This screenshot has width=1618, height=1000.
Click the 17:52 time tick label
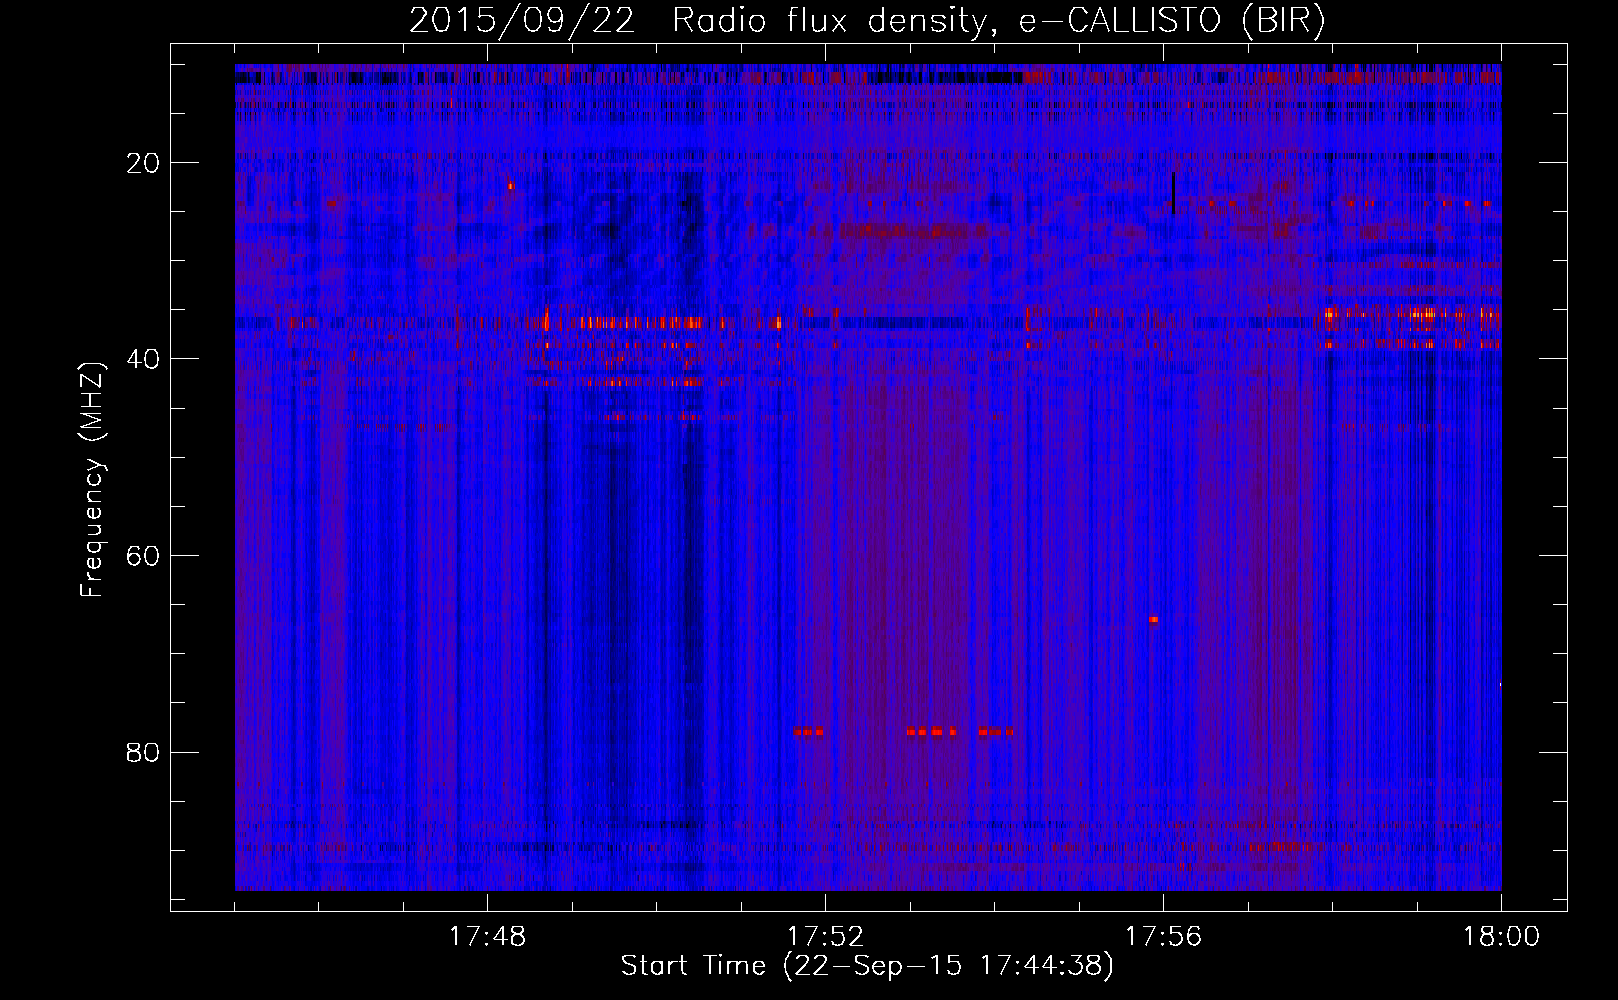(x=826, y=937)
